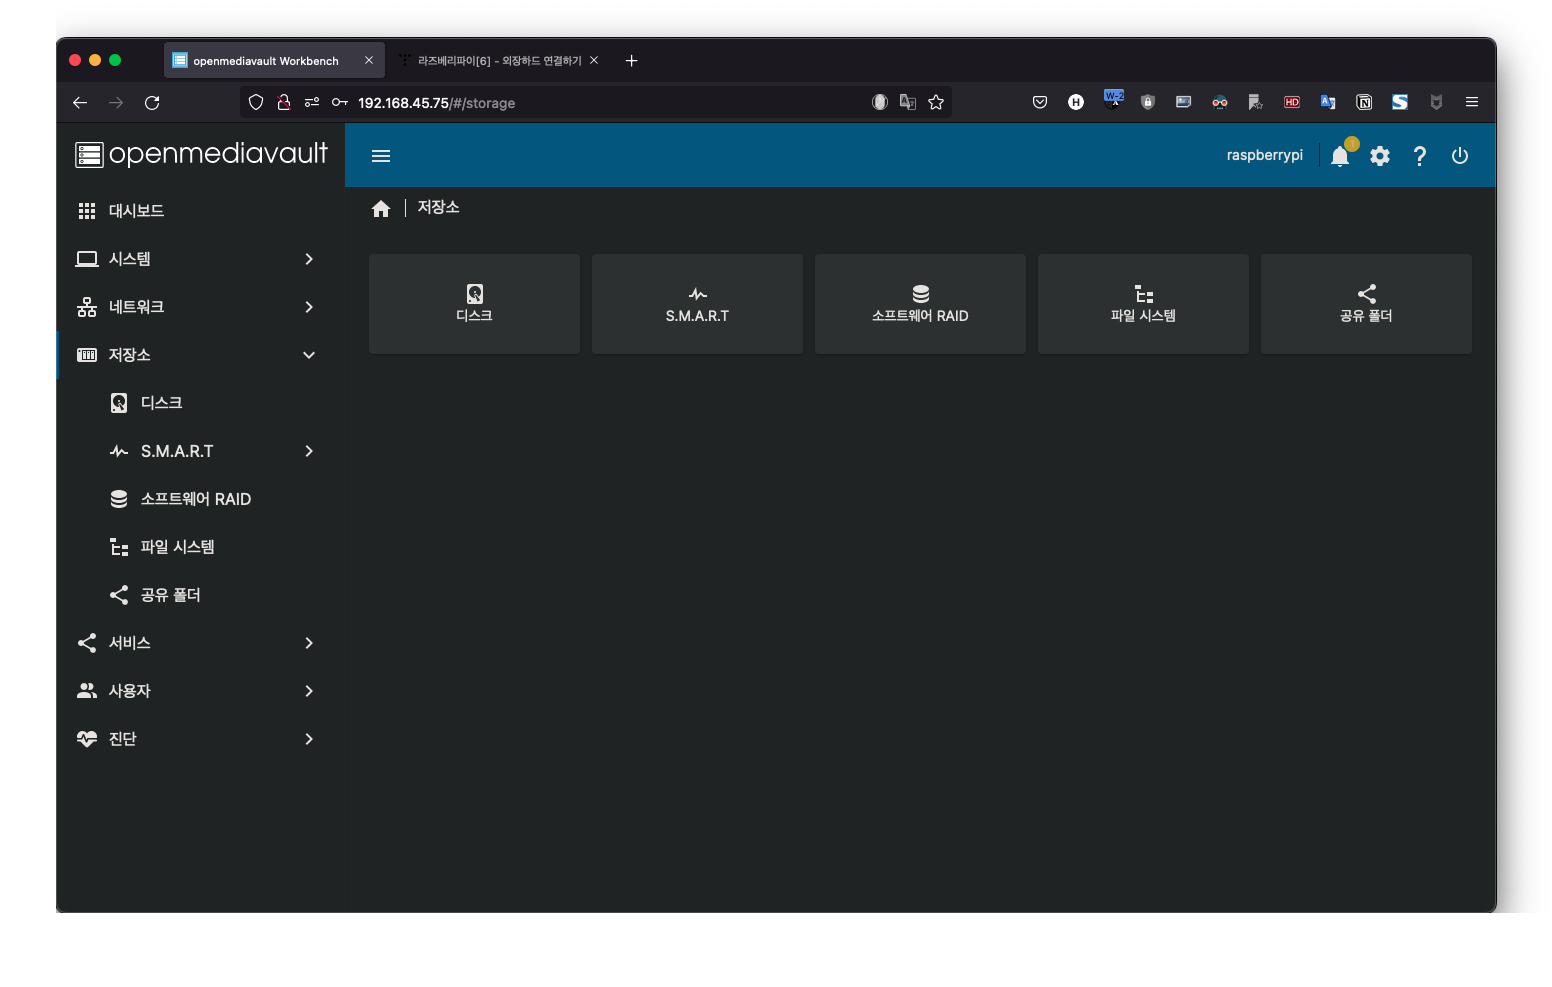Close the openmediavault Workbench tab
The width and height of the screenshot is (1552, 987).
(369, 60)
